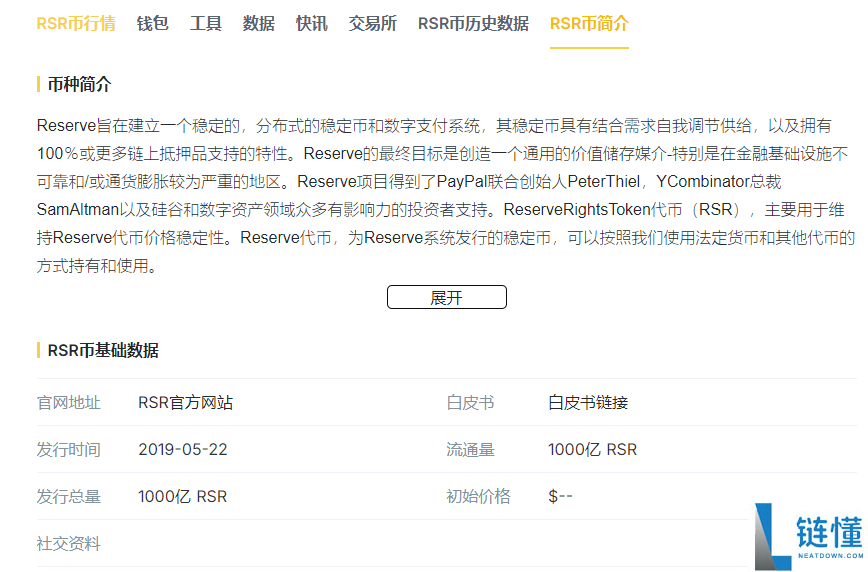Select total supply value 1000亿 RSR next to 发行总量
Screen dimensions: 868x572
point(183,497)
